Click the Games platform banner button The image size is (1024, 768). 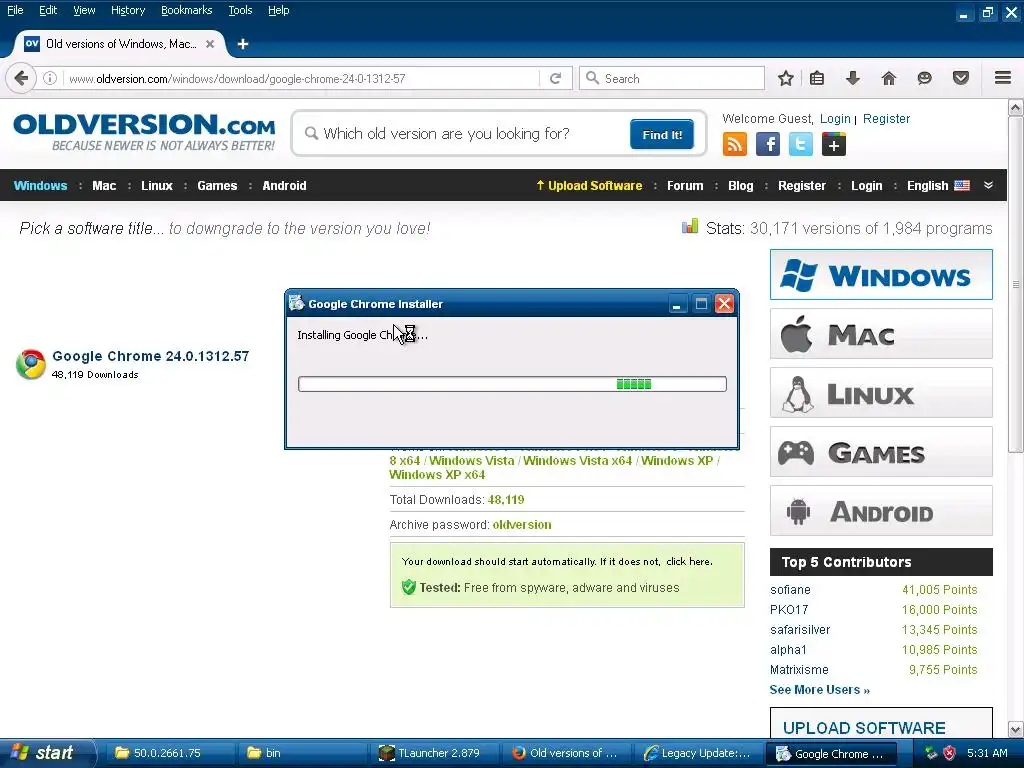[881, 451]
